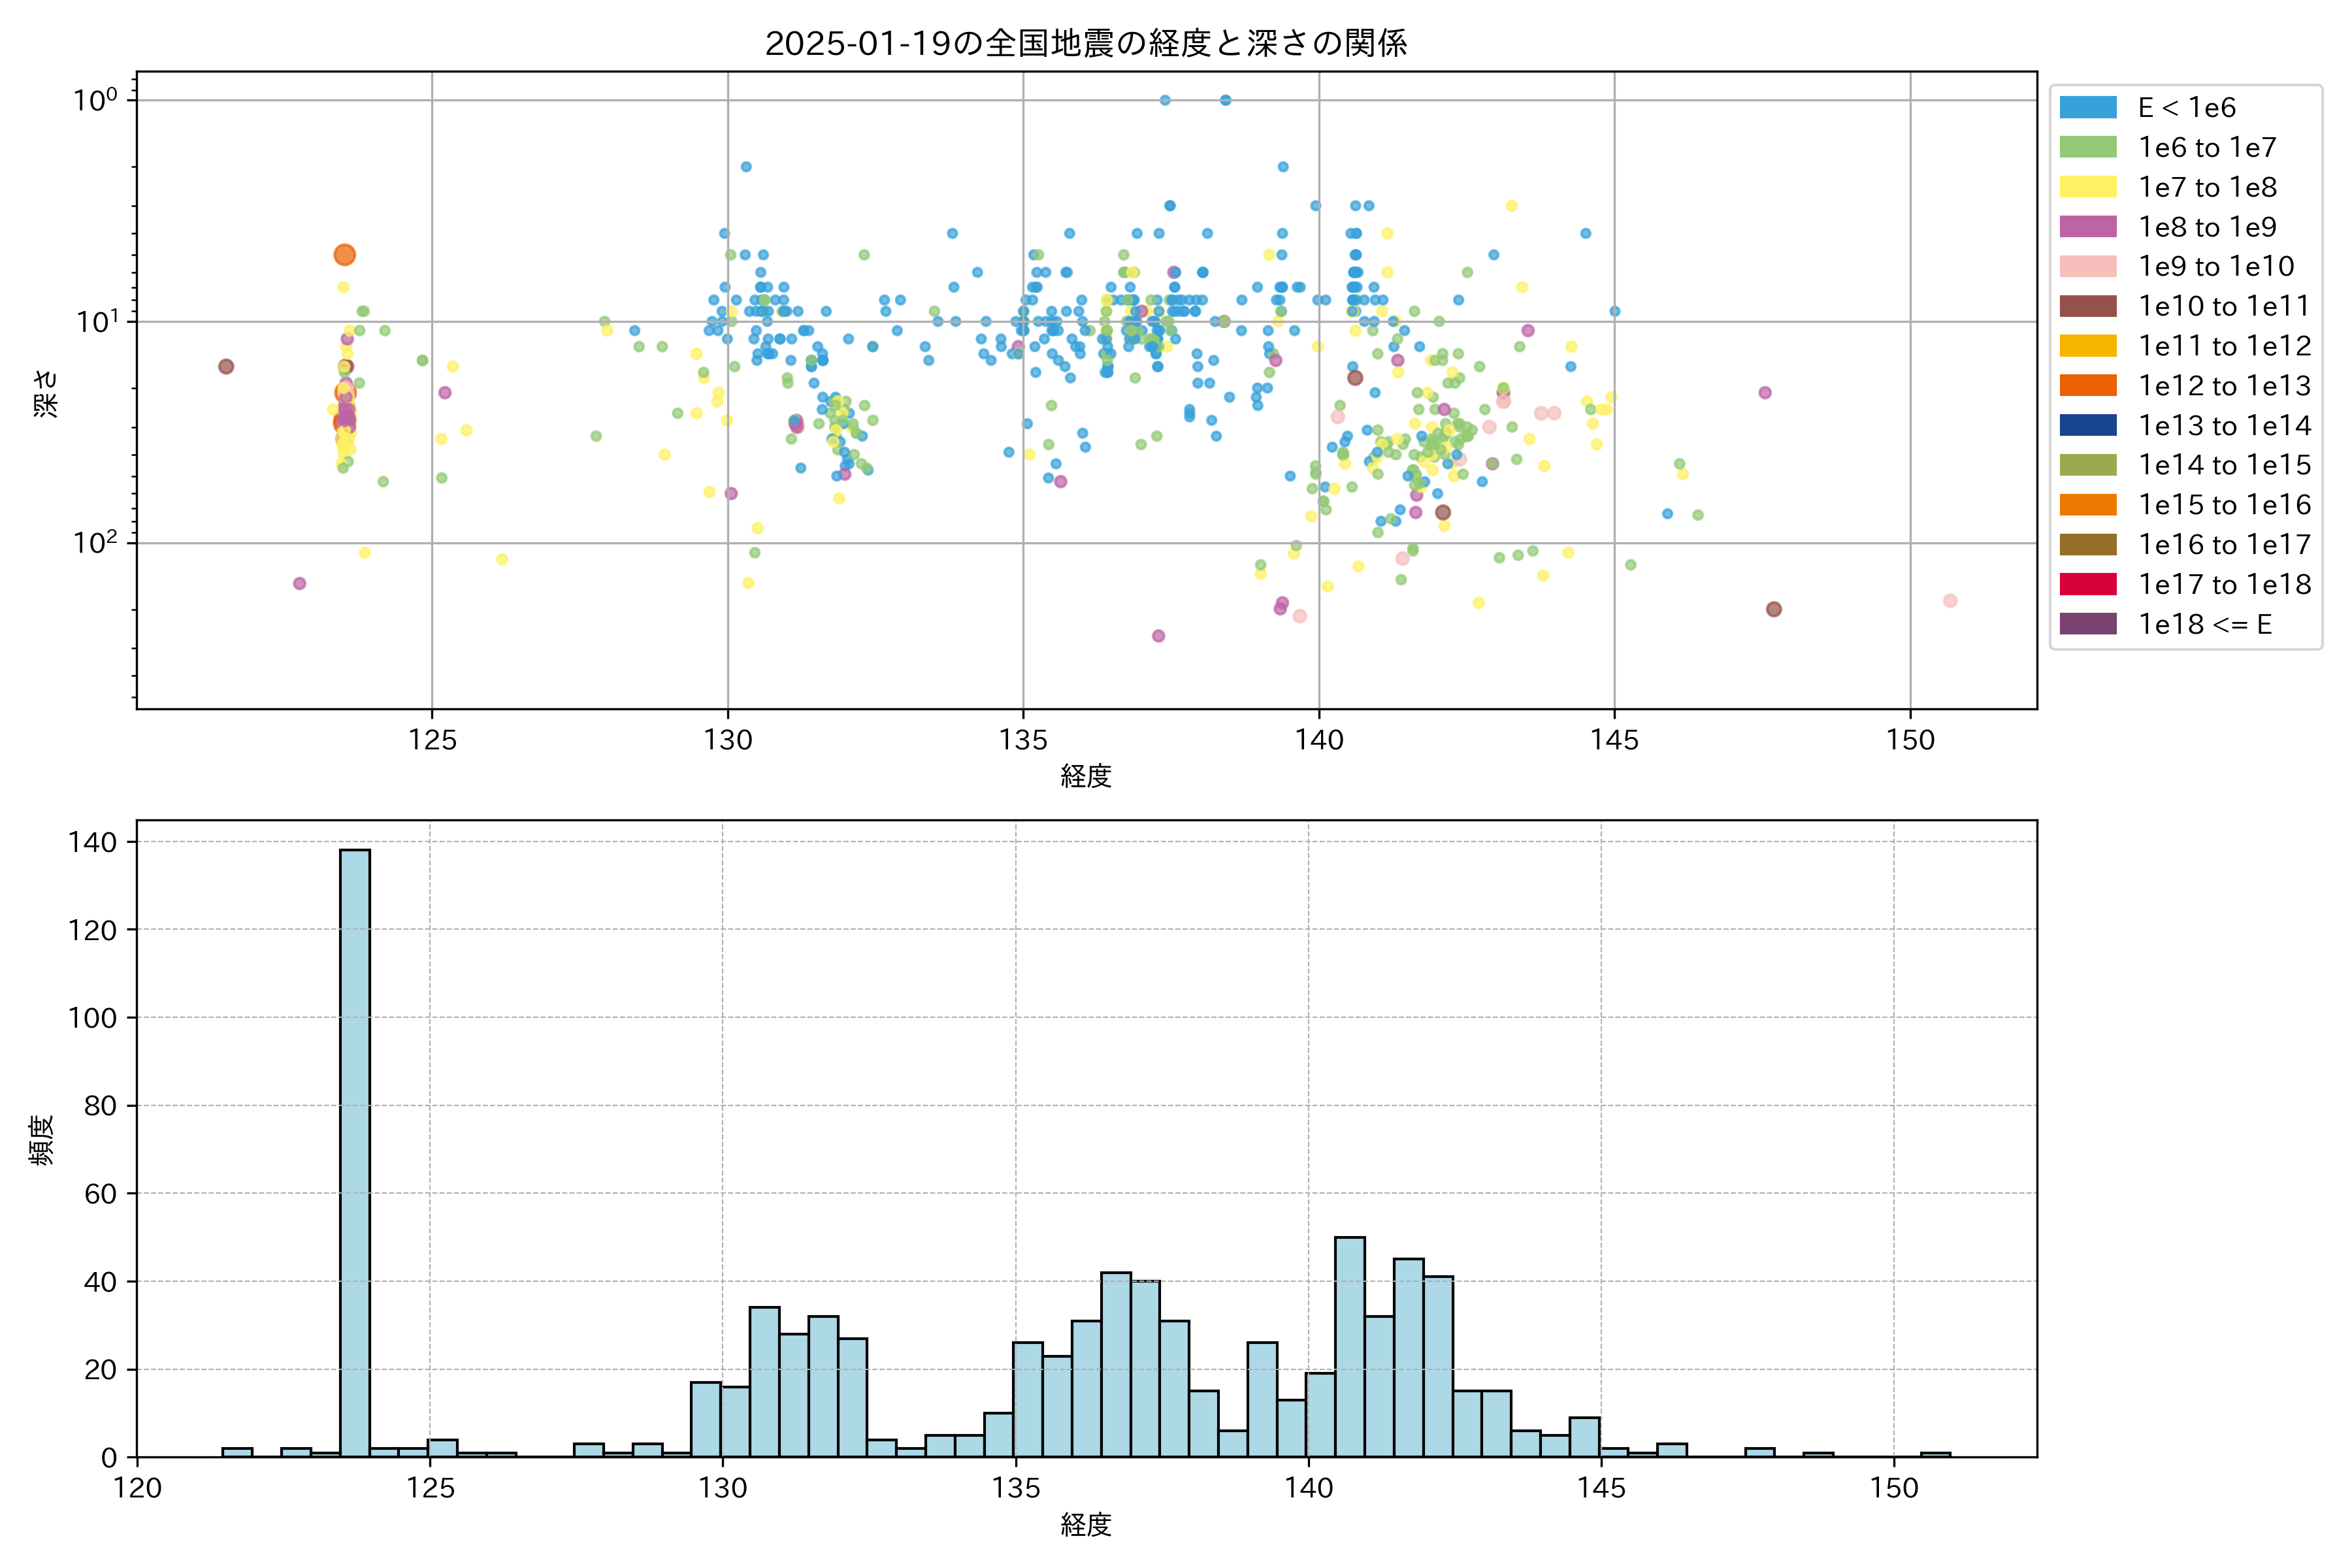Click the orange '1e12 to 1e13' legend swatch

point(2087,385)
